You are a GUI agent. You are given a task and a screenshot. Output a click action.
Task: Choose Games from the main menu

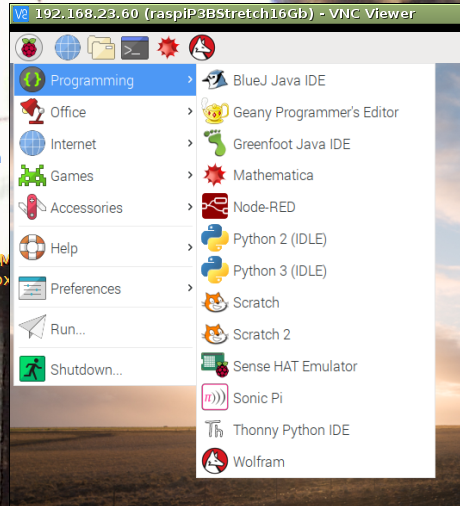pos(105,175)
